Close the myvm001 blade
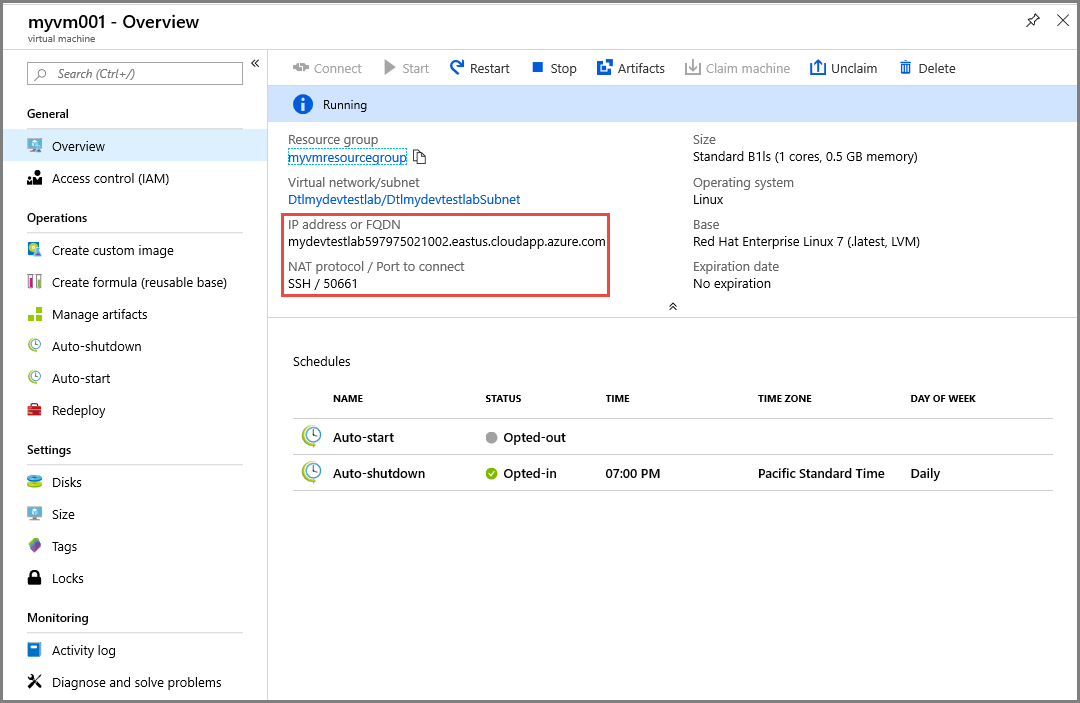The image size is (1080, 703). [1063, 21]
